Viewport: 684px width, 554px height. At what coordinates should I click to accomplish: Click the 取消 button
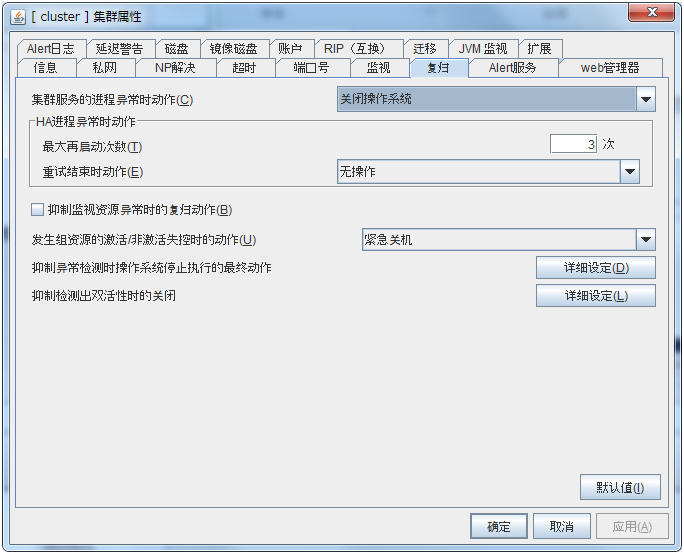(x=562, y=527)
